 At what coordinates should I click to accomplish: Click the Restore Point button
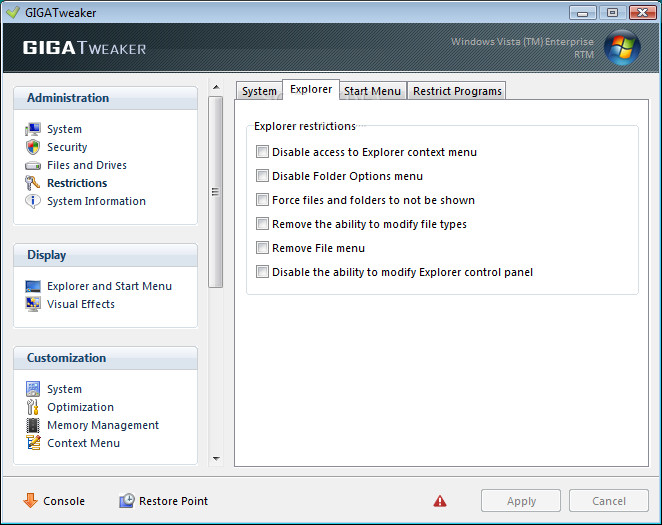(x=163, y=501)
